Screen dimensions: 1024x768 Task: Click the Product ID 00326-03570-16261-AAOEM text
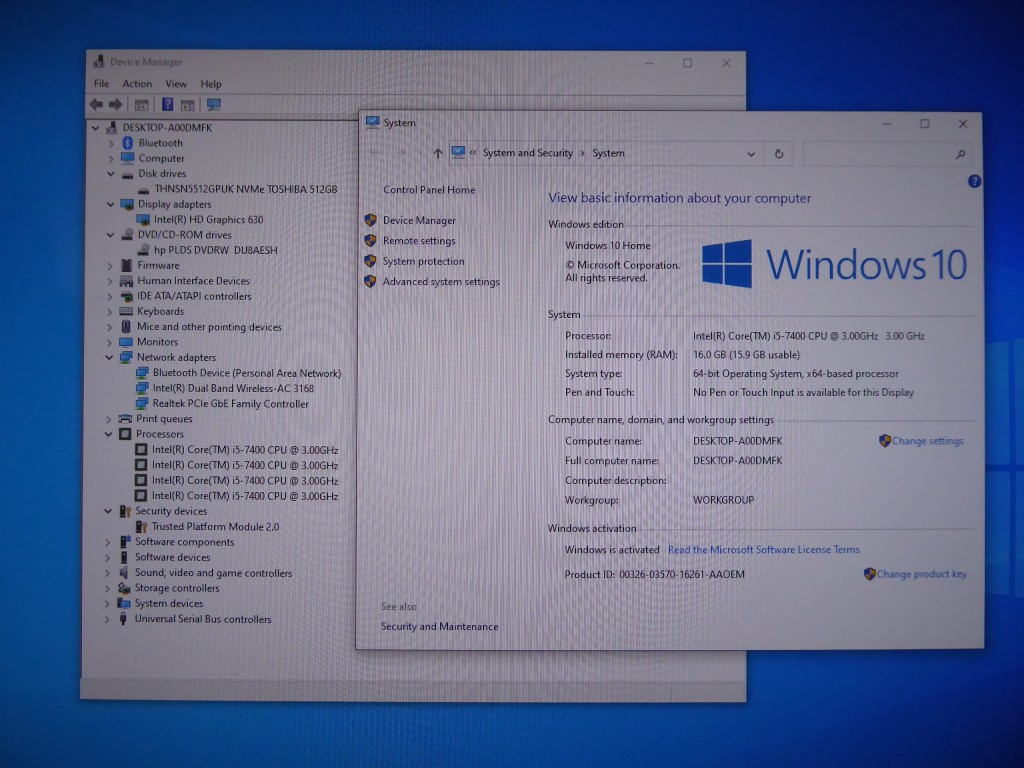[x=654, y=575]
